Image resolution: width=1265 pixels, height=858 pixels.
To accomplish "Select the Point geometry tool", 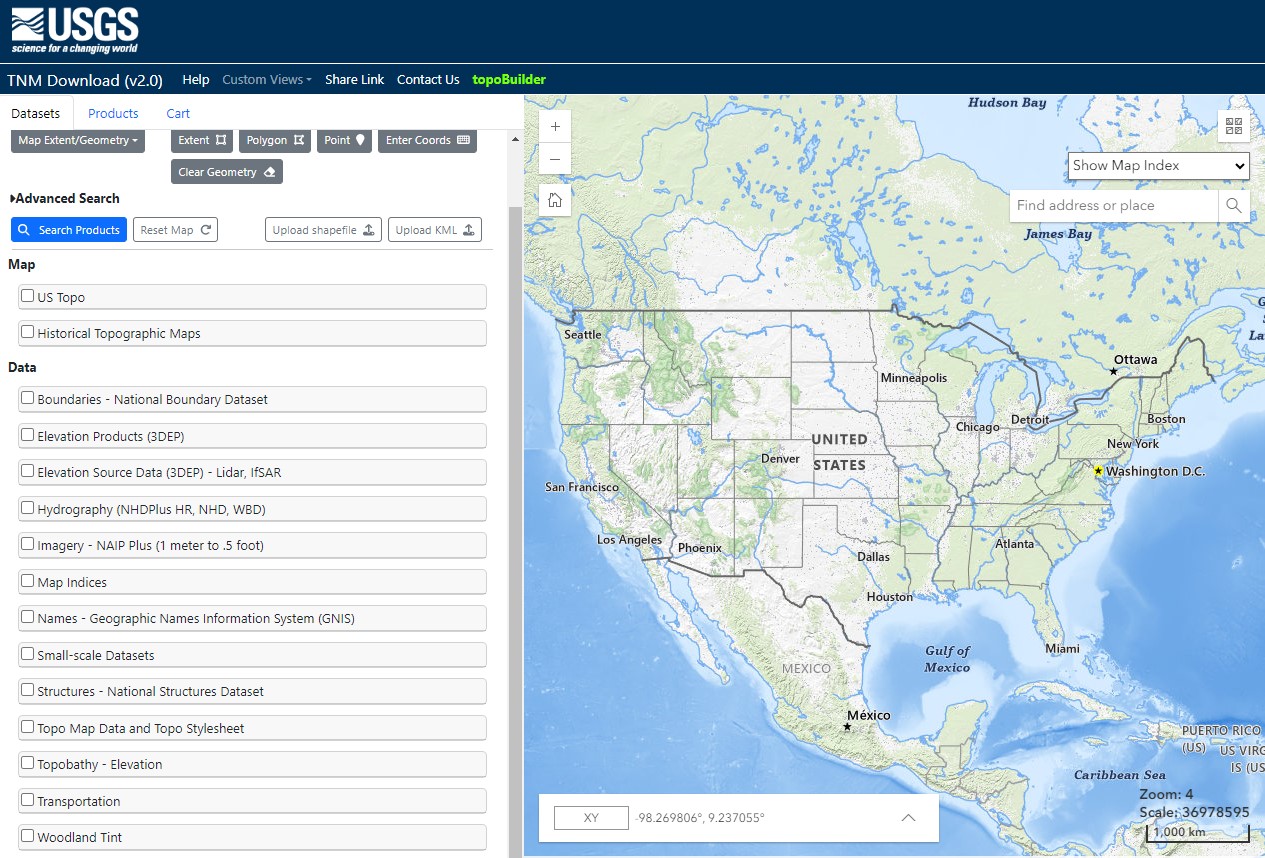I will [x=345, y=140].
